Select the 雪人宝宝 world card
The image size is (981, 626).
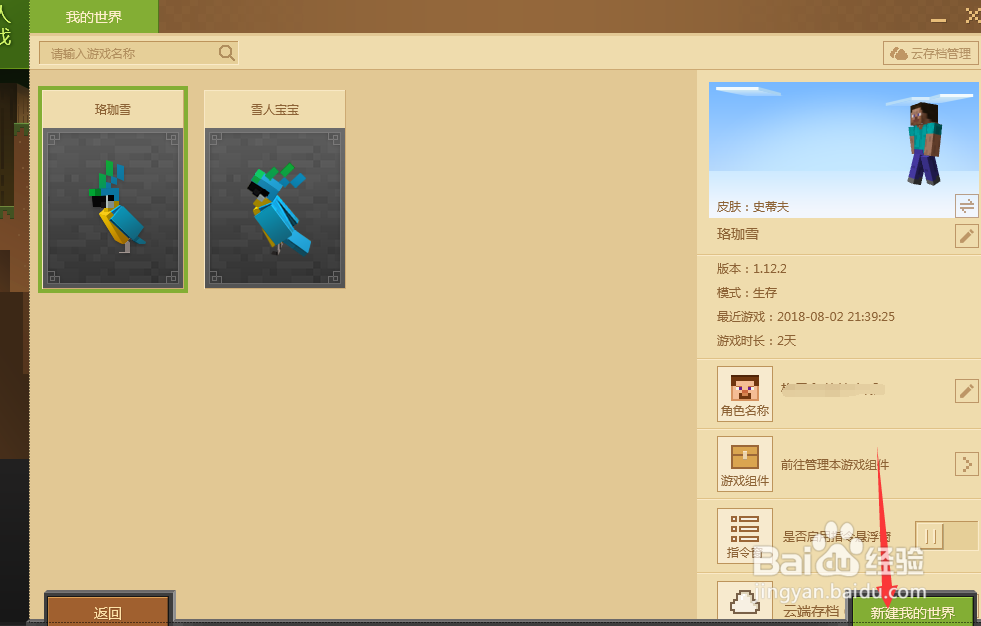pos(275,189)
